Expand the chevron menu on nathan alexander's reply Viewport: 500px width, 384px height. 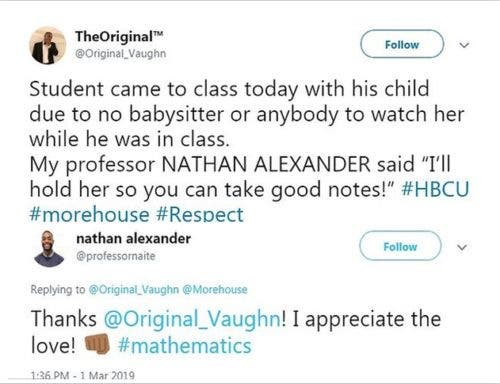tap(462, 247)
